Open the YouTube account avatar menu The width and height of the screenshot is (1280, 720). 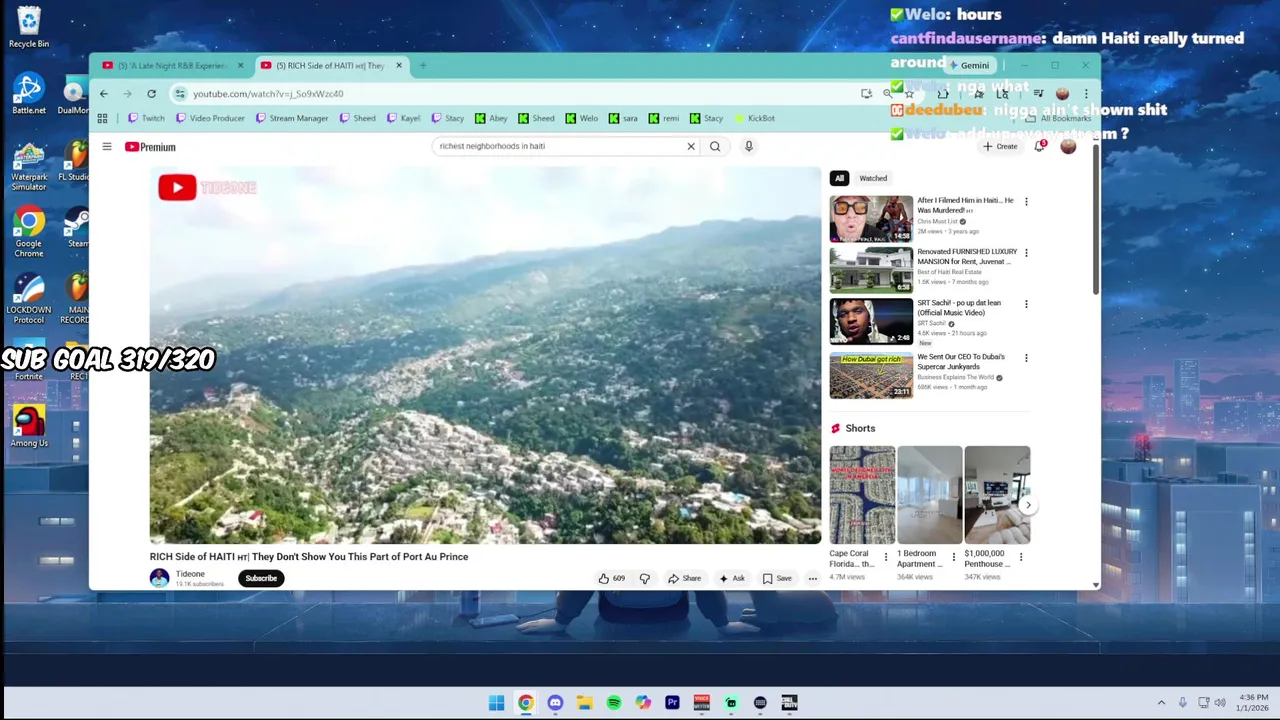point(1068,147)
